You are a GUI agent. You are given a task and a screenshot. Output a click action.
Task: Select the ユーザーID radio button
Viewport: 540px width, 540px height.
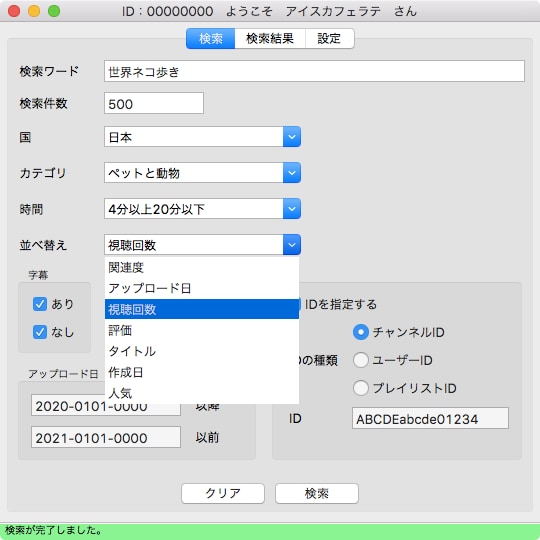click(x=361, y=360)
